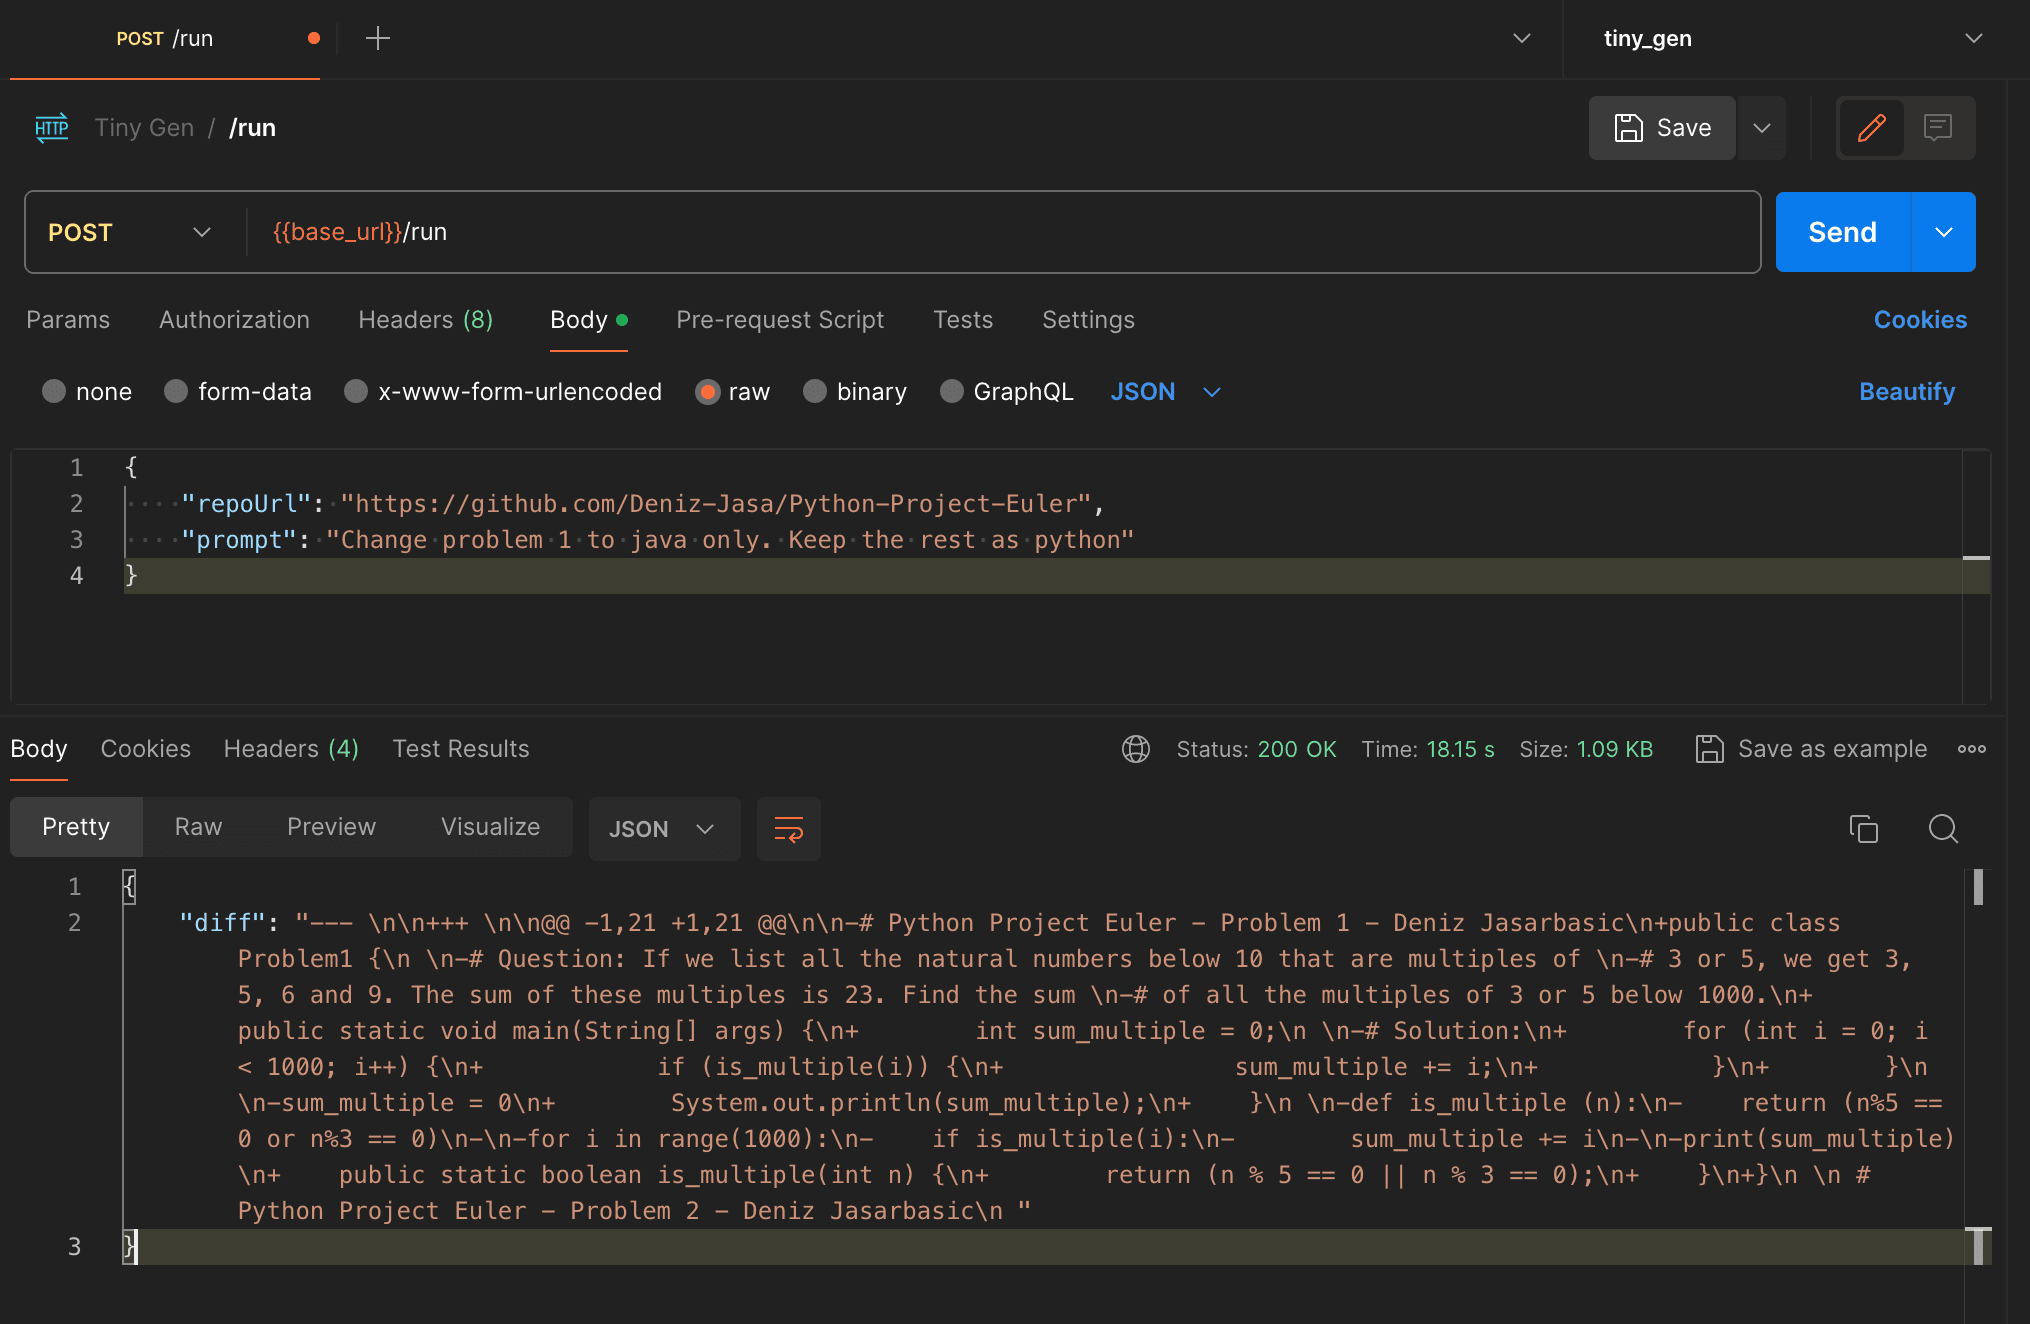Viewport: 2030px width, 1324px height.
Task: Select the Pretty response view
Action: tap(76, 827)
